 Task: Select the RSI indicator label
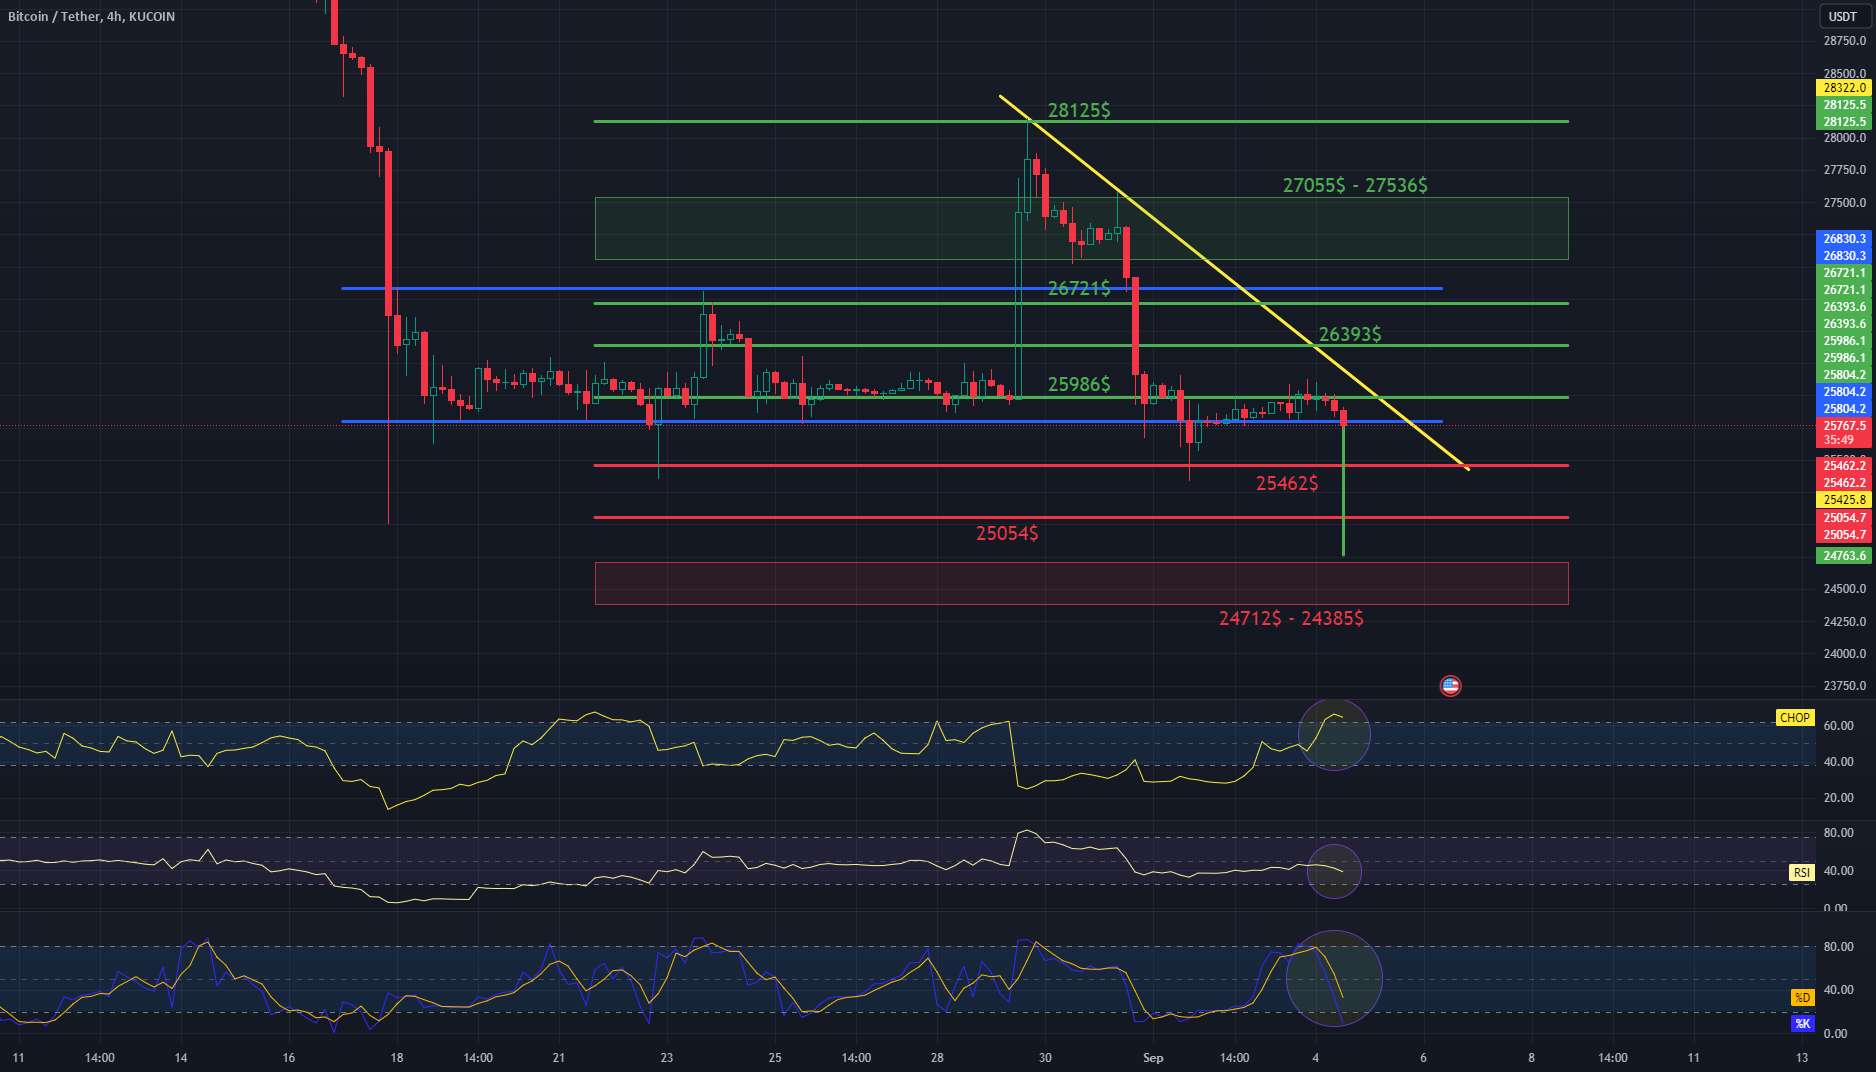(1801, 872)
